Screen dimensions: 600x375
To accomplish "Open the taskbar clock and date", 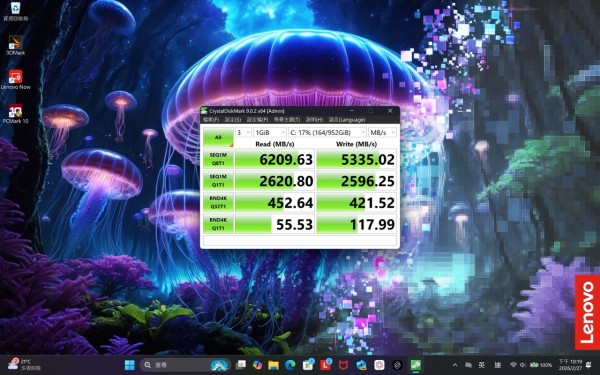I will (570, 365).
